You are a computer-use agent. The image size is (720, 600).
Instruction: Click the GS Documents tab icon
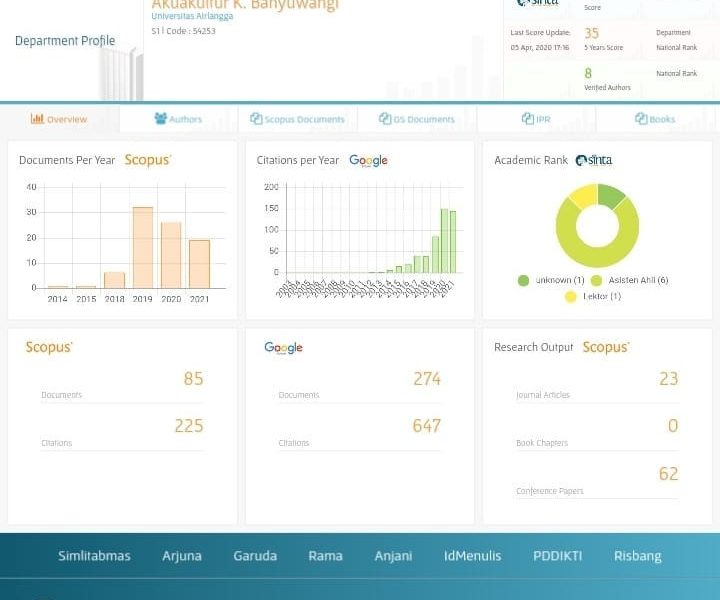pyautogui.click(x=385, y=119)
